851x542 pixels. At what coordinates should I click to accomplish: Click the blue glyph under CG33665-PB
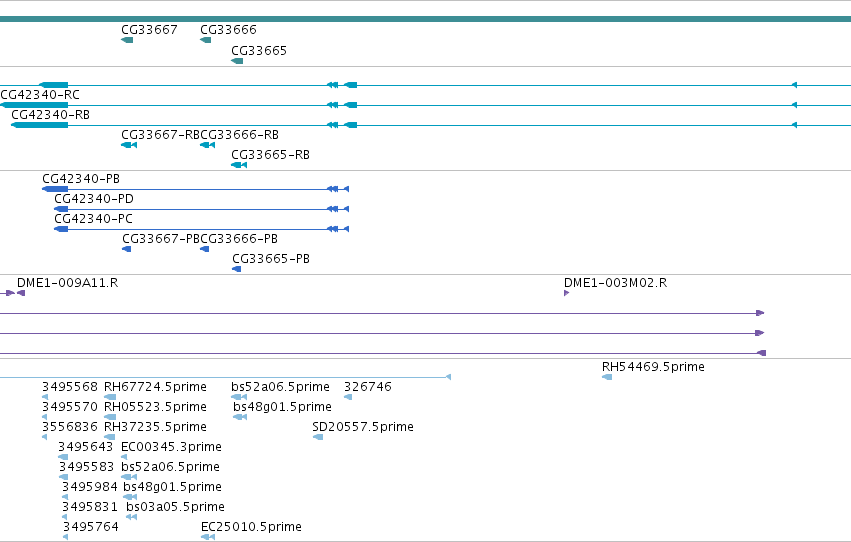click(237, 269)
